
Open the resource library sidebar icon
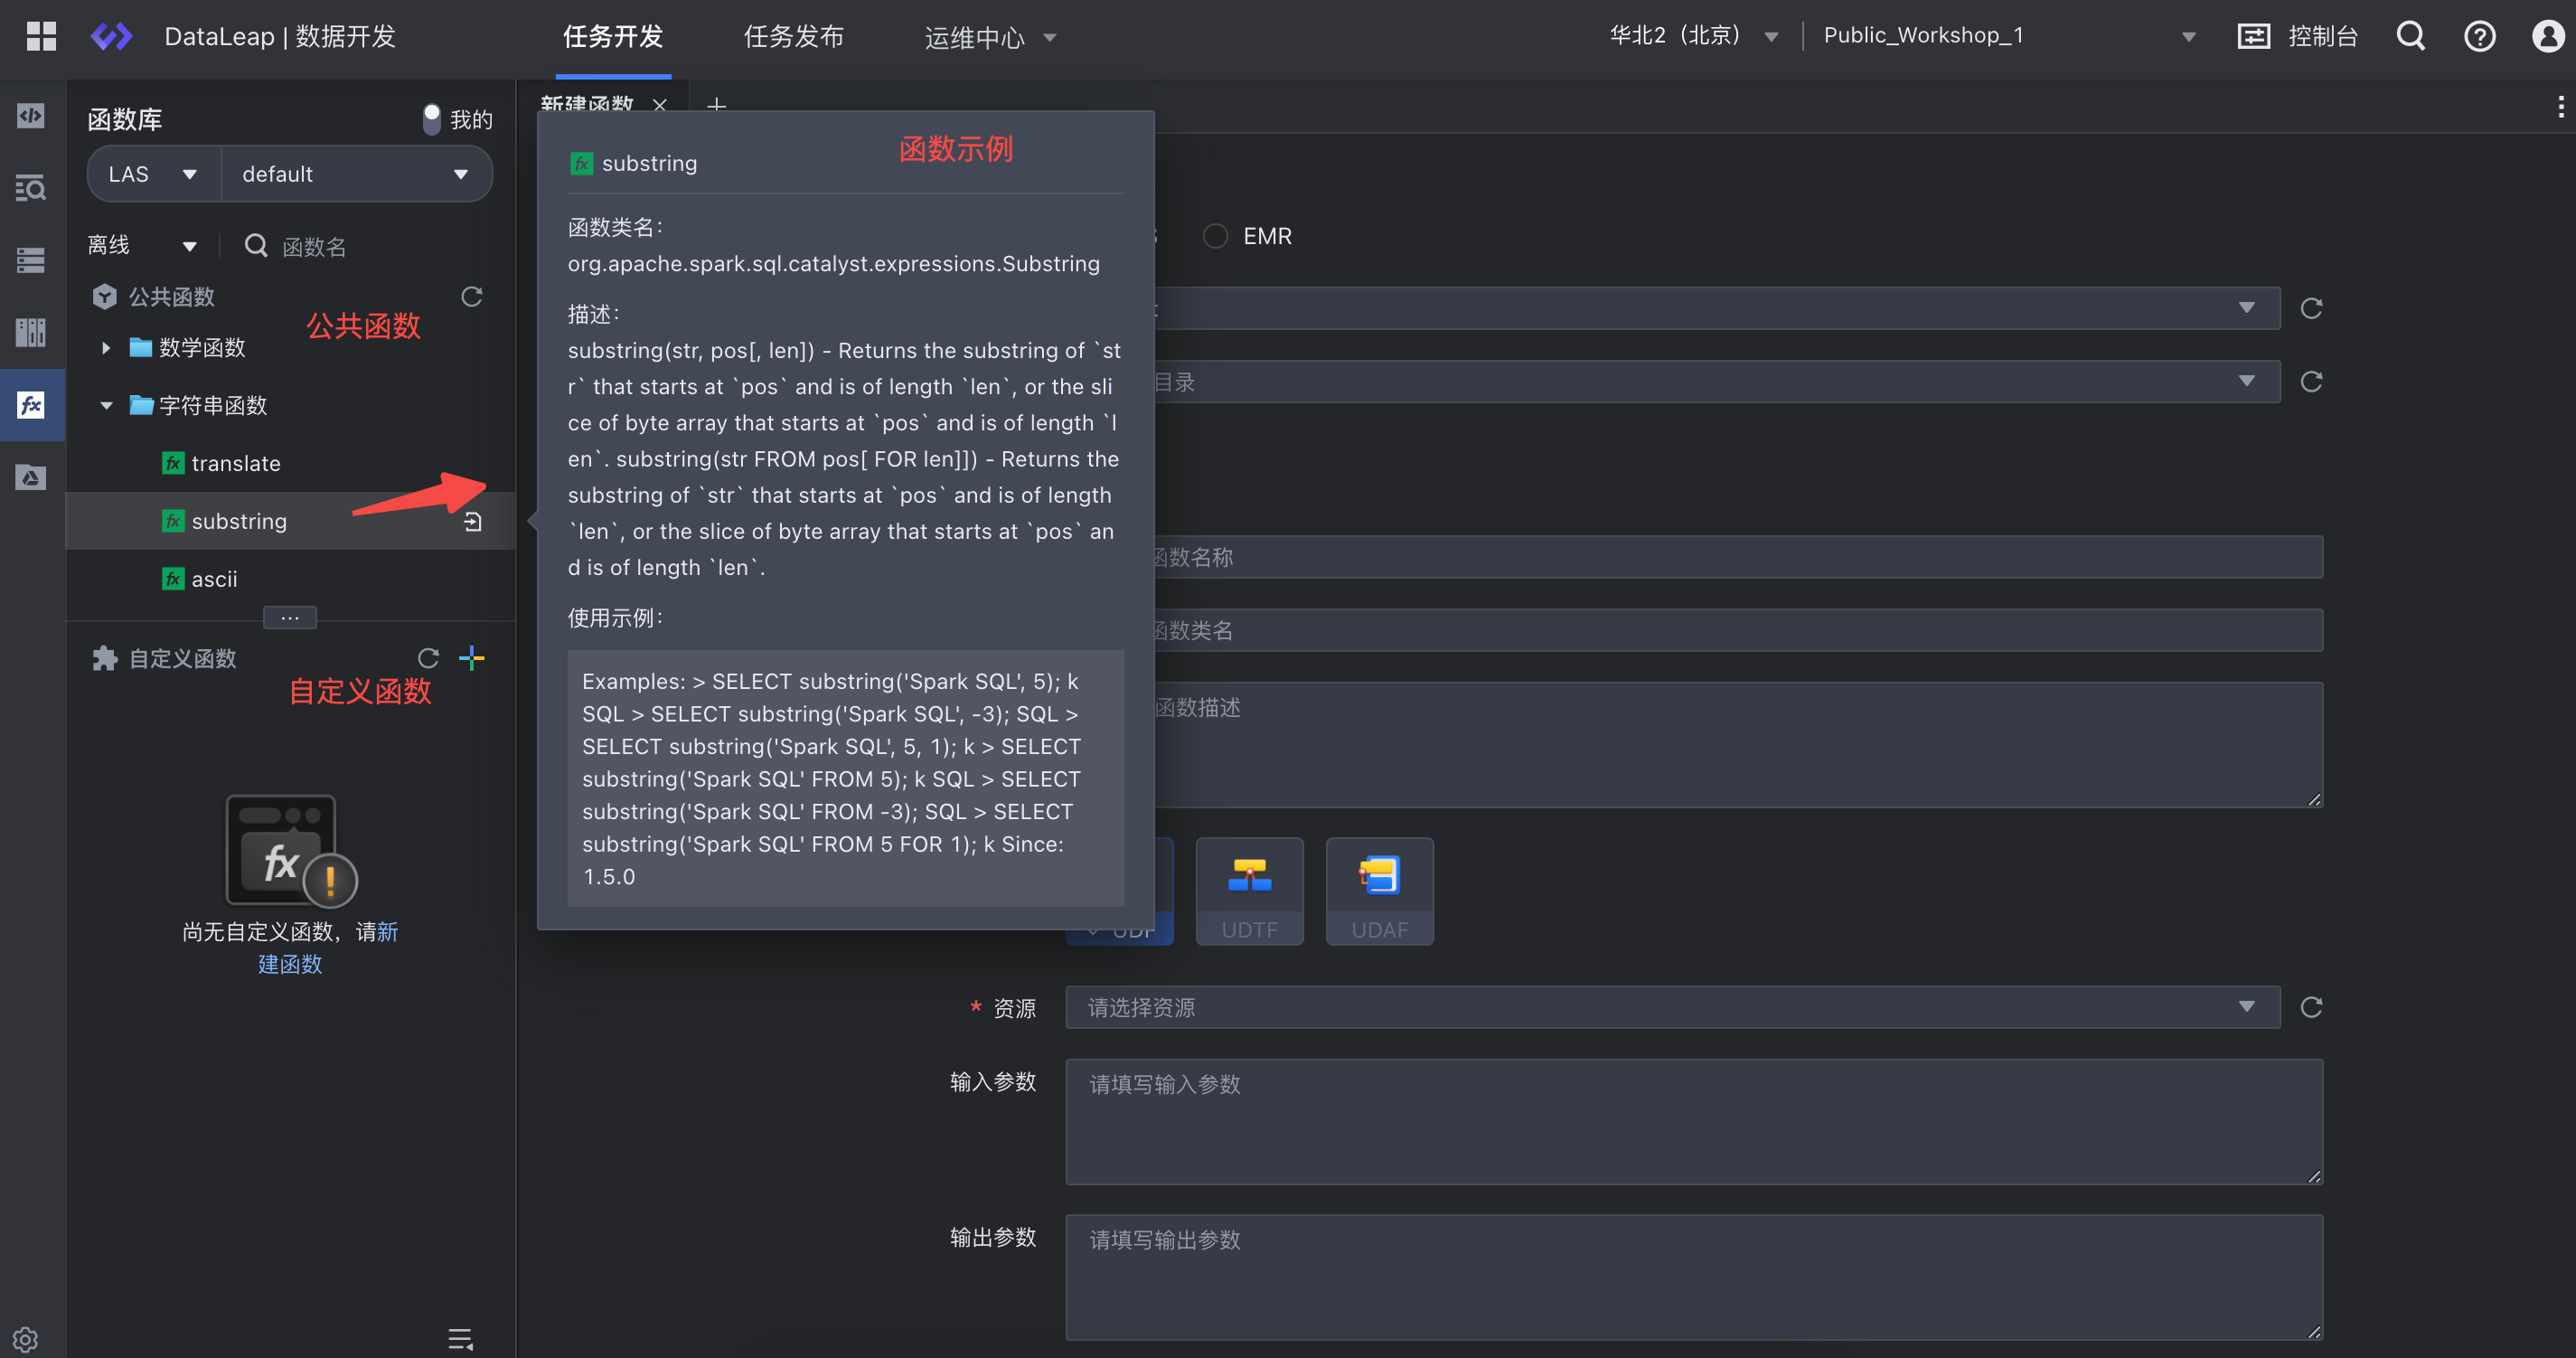31,332
